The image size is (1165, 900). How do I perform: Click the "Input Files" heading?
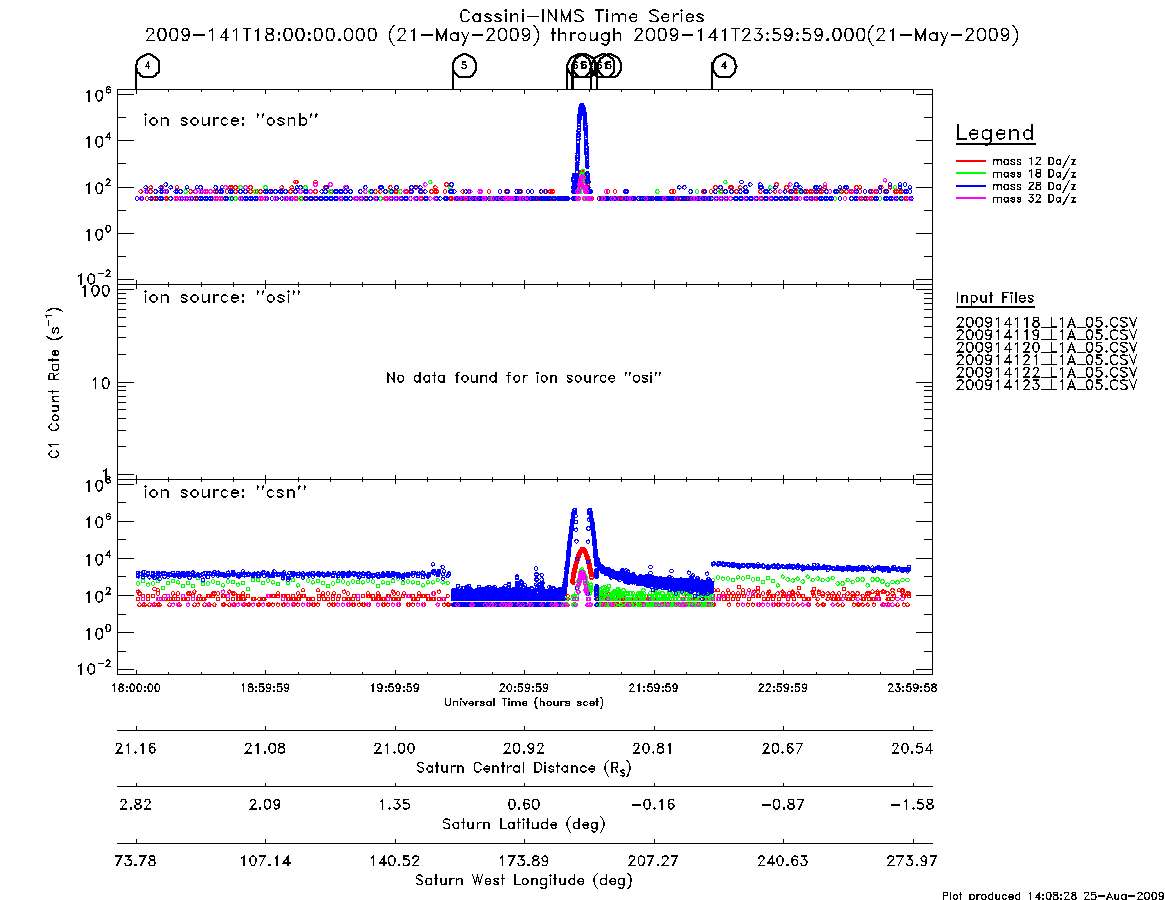pyautogui.click(x=995, y=298)
